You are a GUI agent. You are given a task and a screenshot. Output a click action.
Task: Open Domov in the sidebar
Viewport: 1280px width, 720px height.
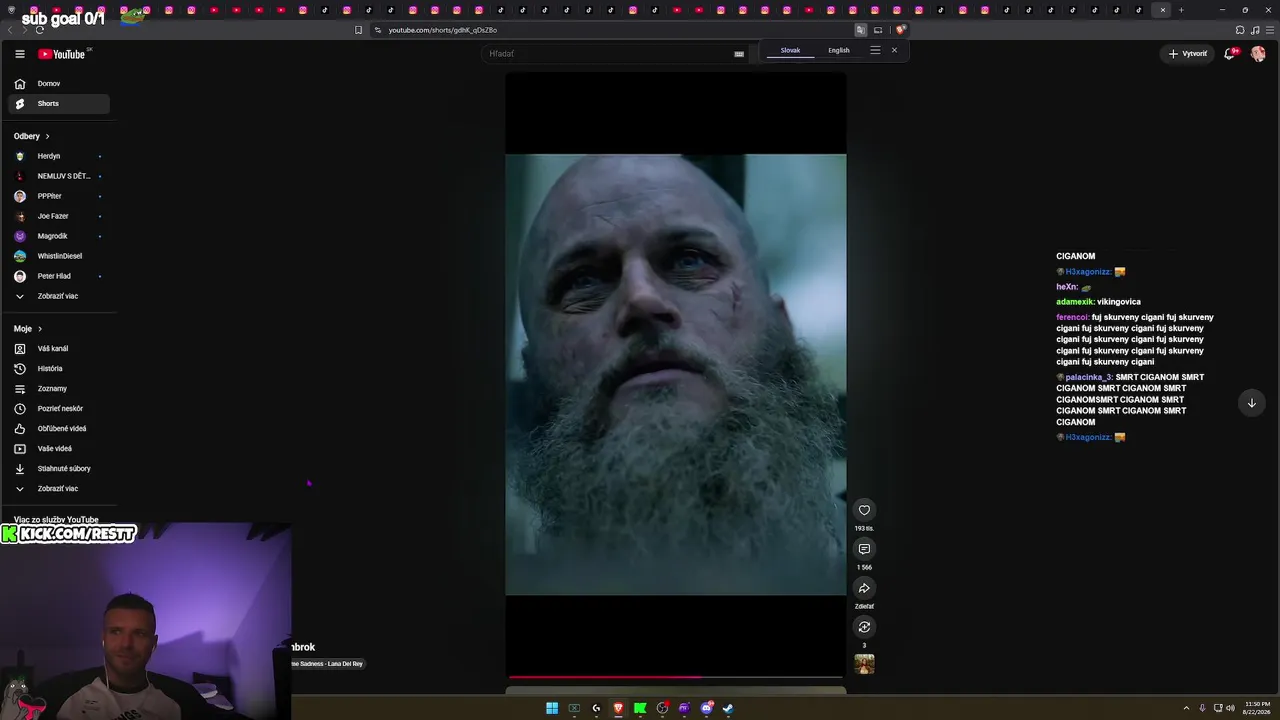(x=60, y=84)
